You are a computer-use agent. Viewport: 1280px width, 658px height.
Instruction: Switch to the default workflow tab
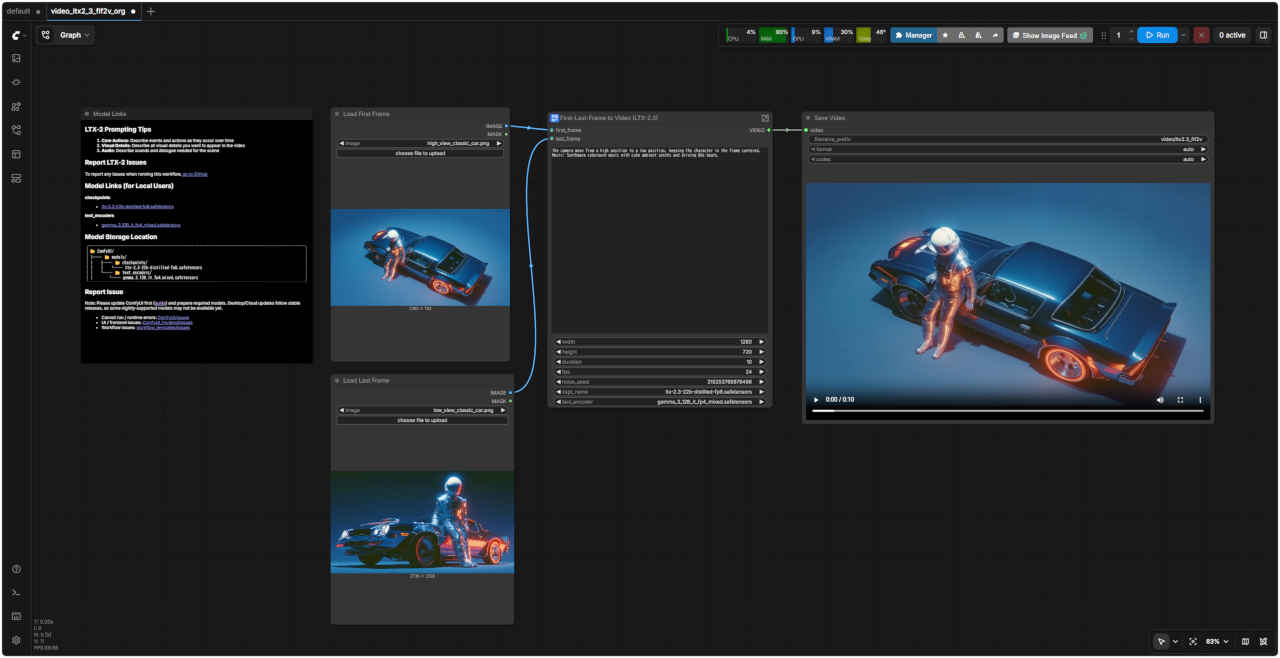point(19,11)
